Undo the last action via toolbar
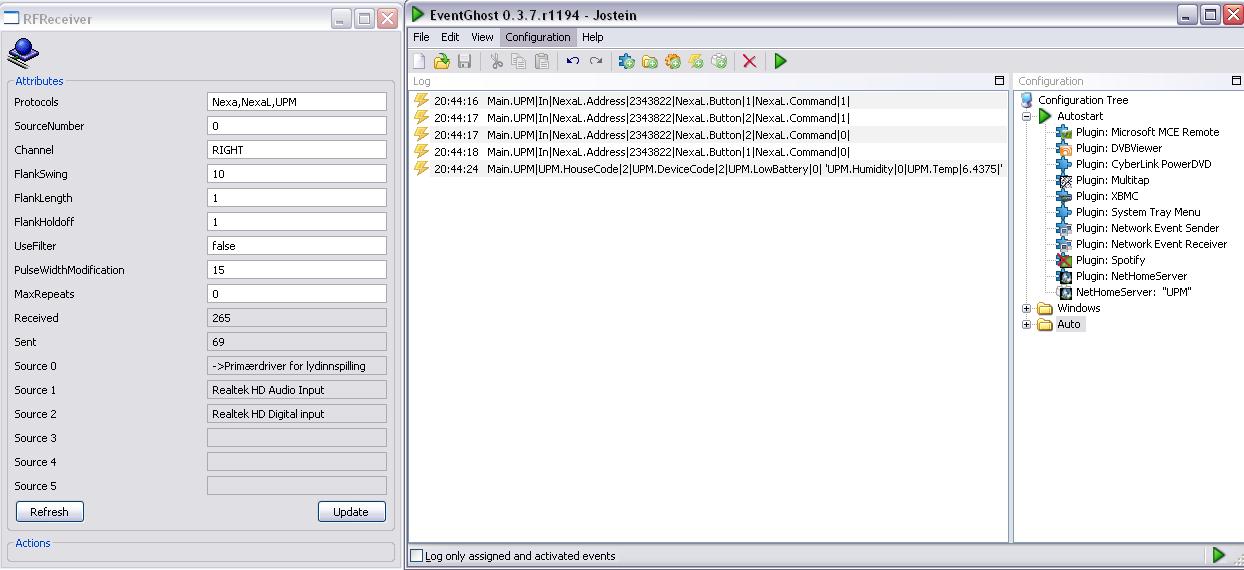 572,61
